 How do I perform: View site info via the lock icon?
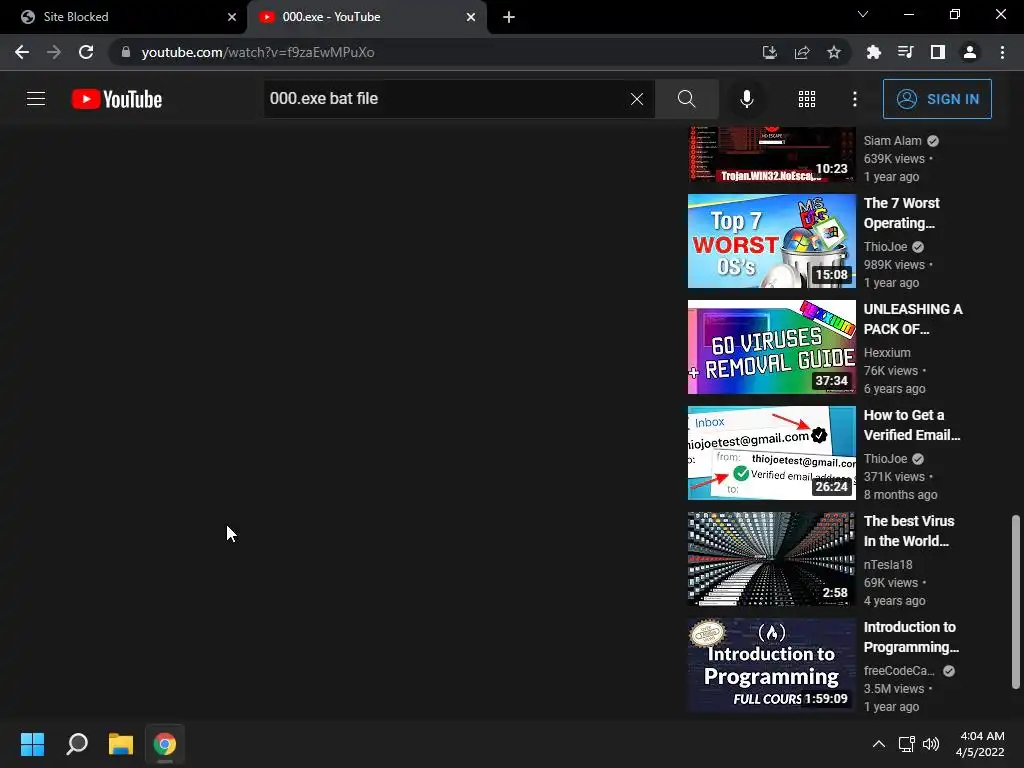pos(126,52)
